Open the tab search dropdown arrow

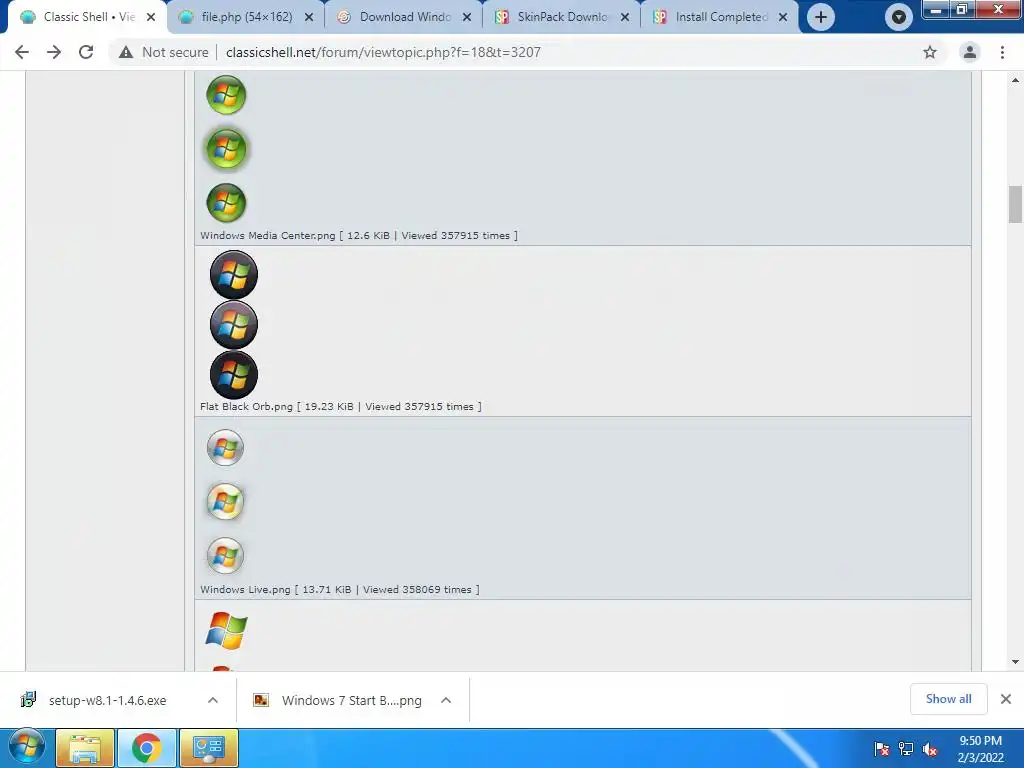click(899, 18)
